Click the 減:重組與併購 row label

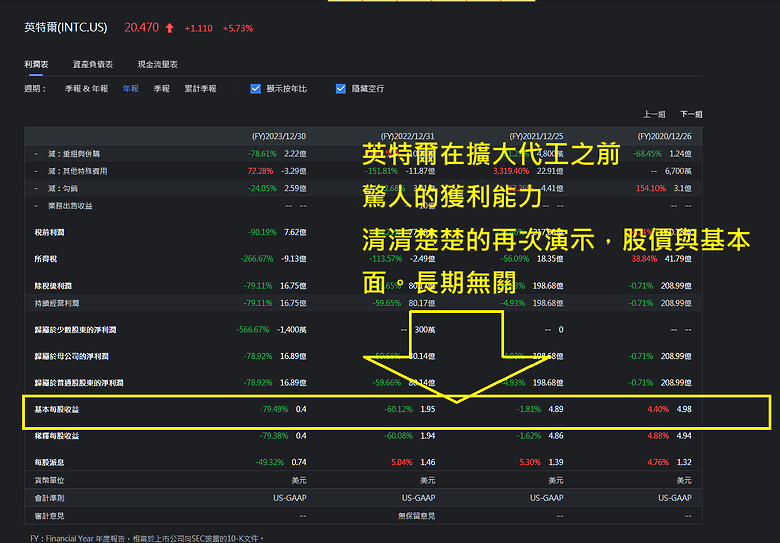coord(74,154)
